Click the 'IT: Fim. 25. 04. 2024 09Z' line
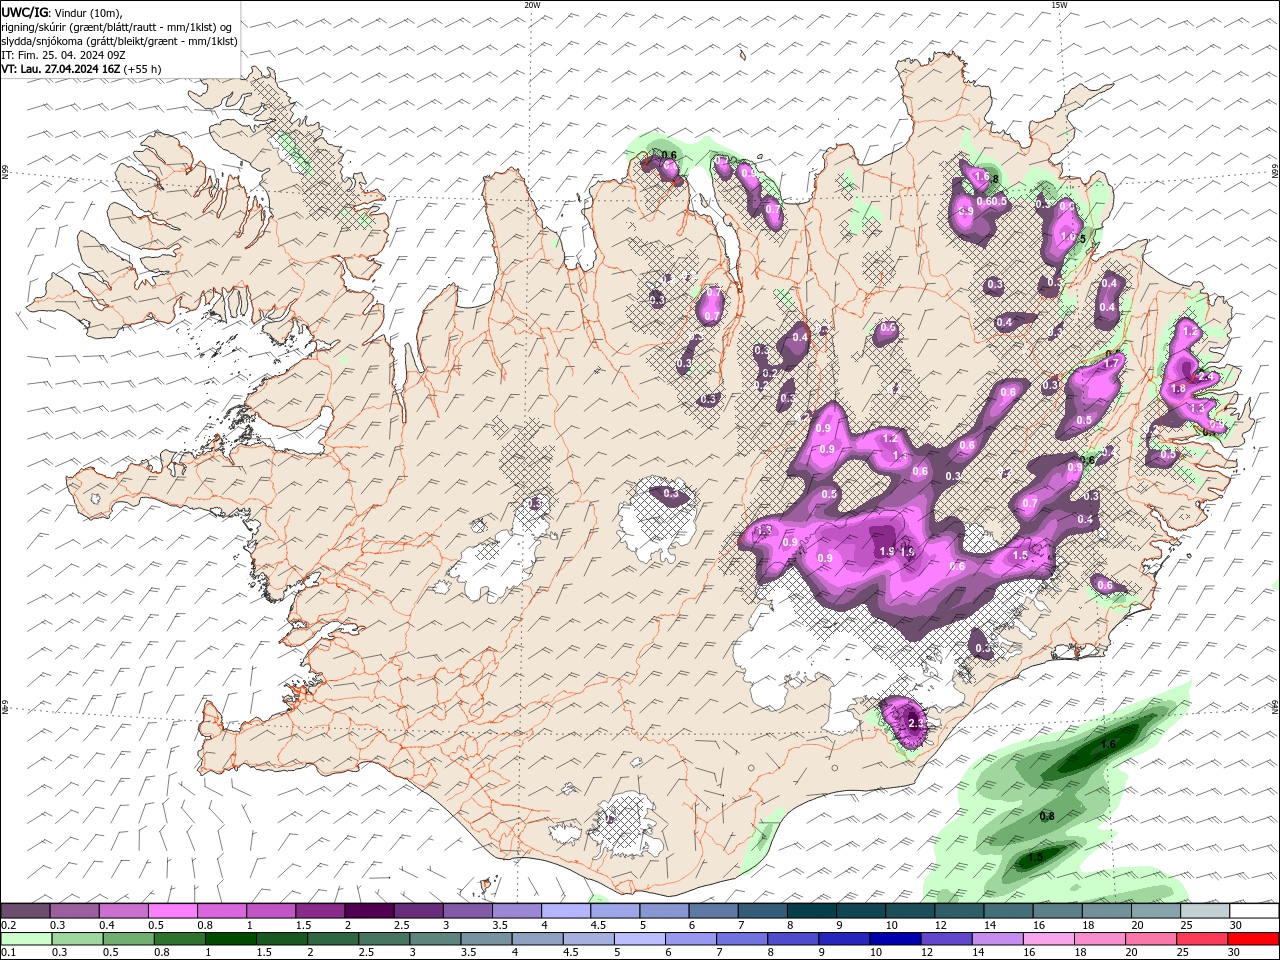This screenshot has height=960, width=1280. (63, 55)
